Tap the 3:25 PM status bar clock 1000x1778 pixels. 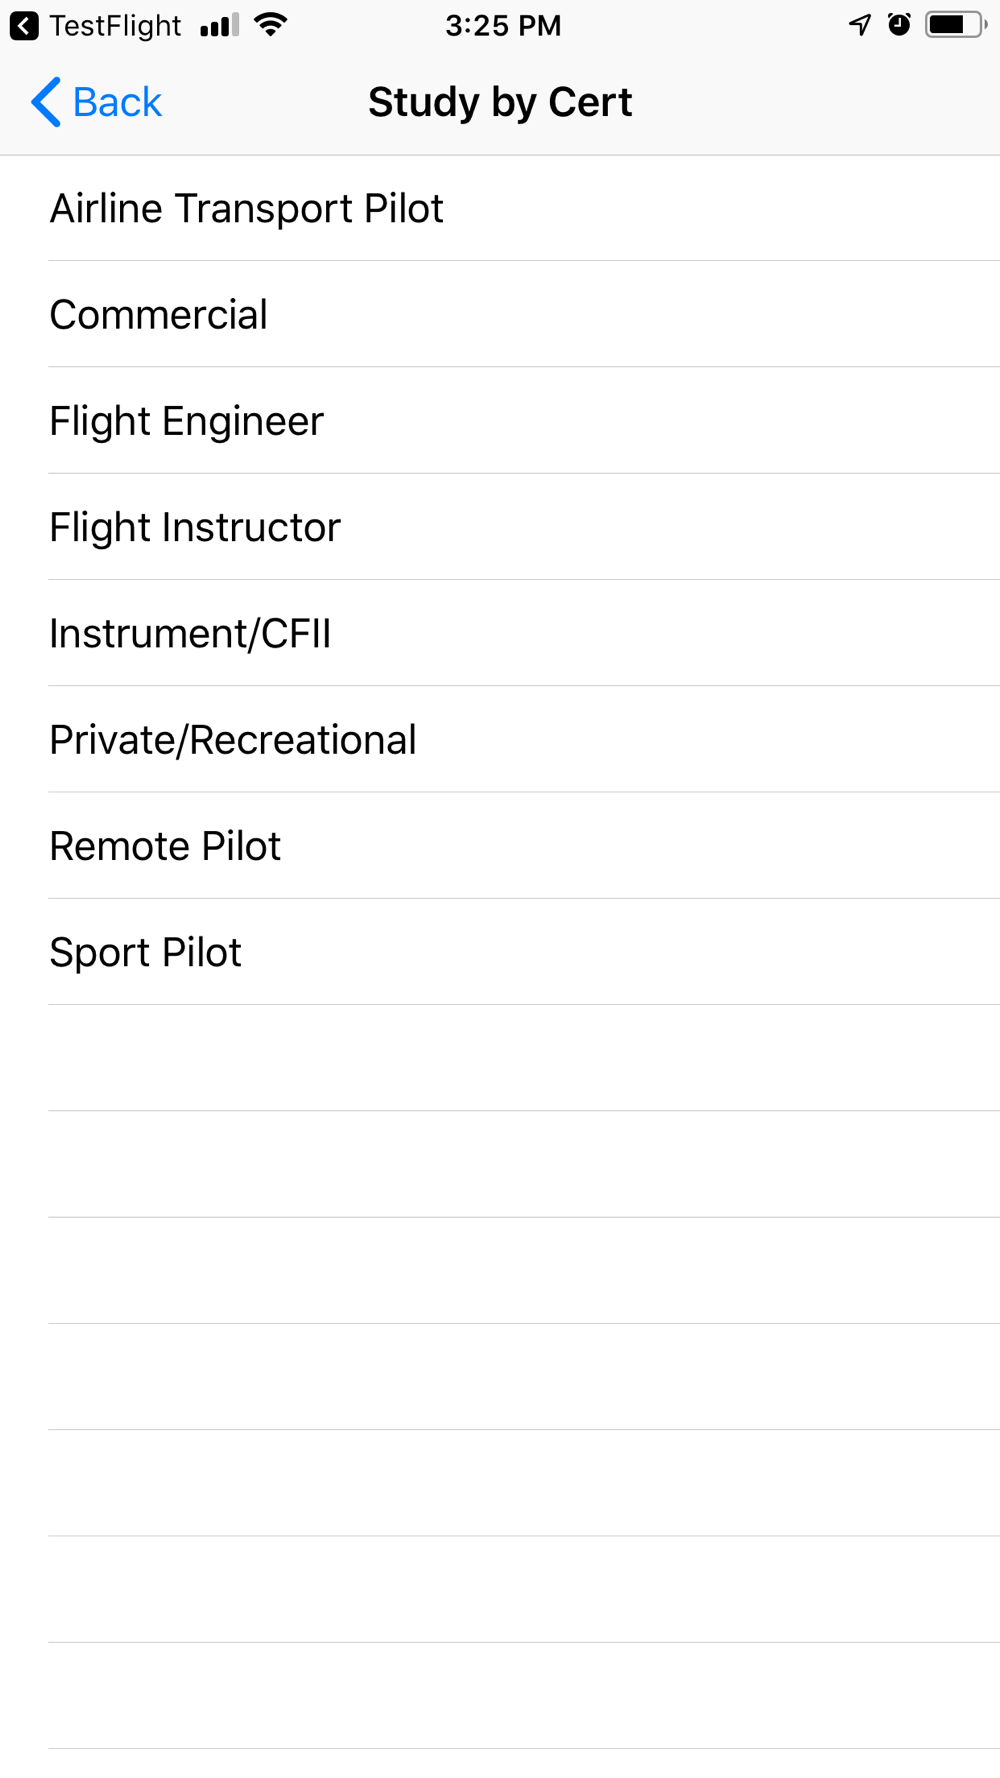(x=503, y=26)
